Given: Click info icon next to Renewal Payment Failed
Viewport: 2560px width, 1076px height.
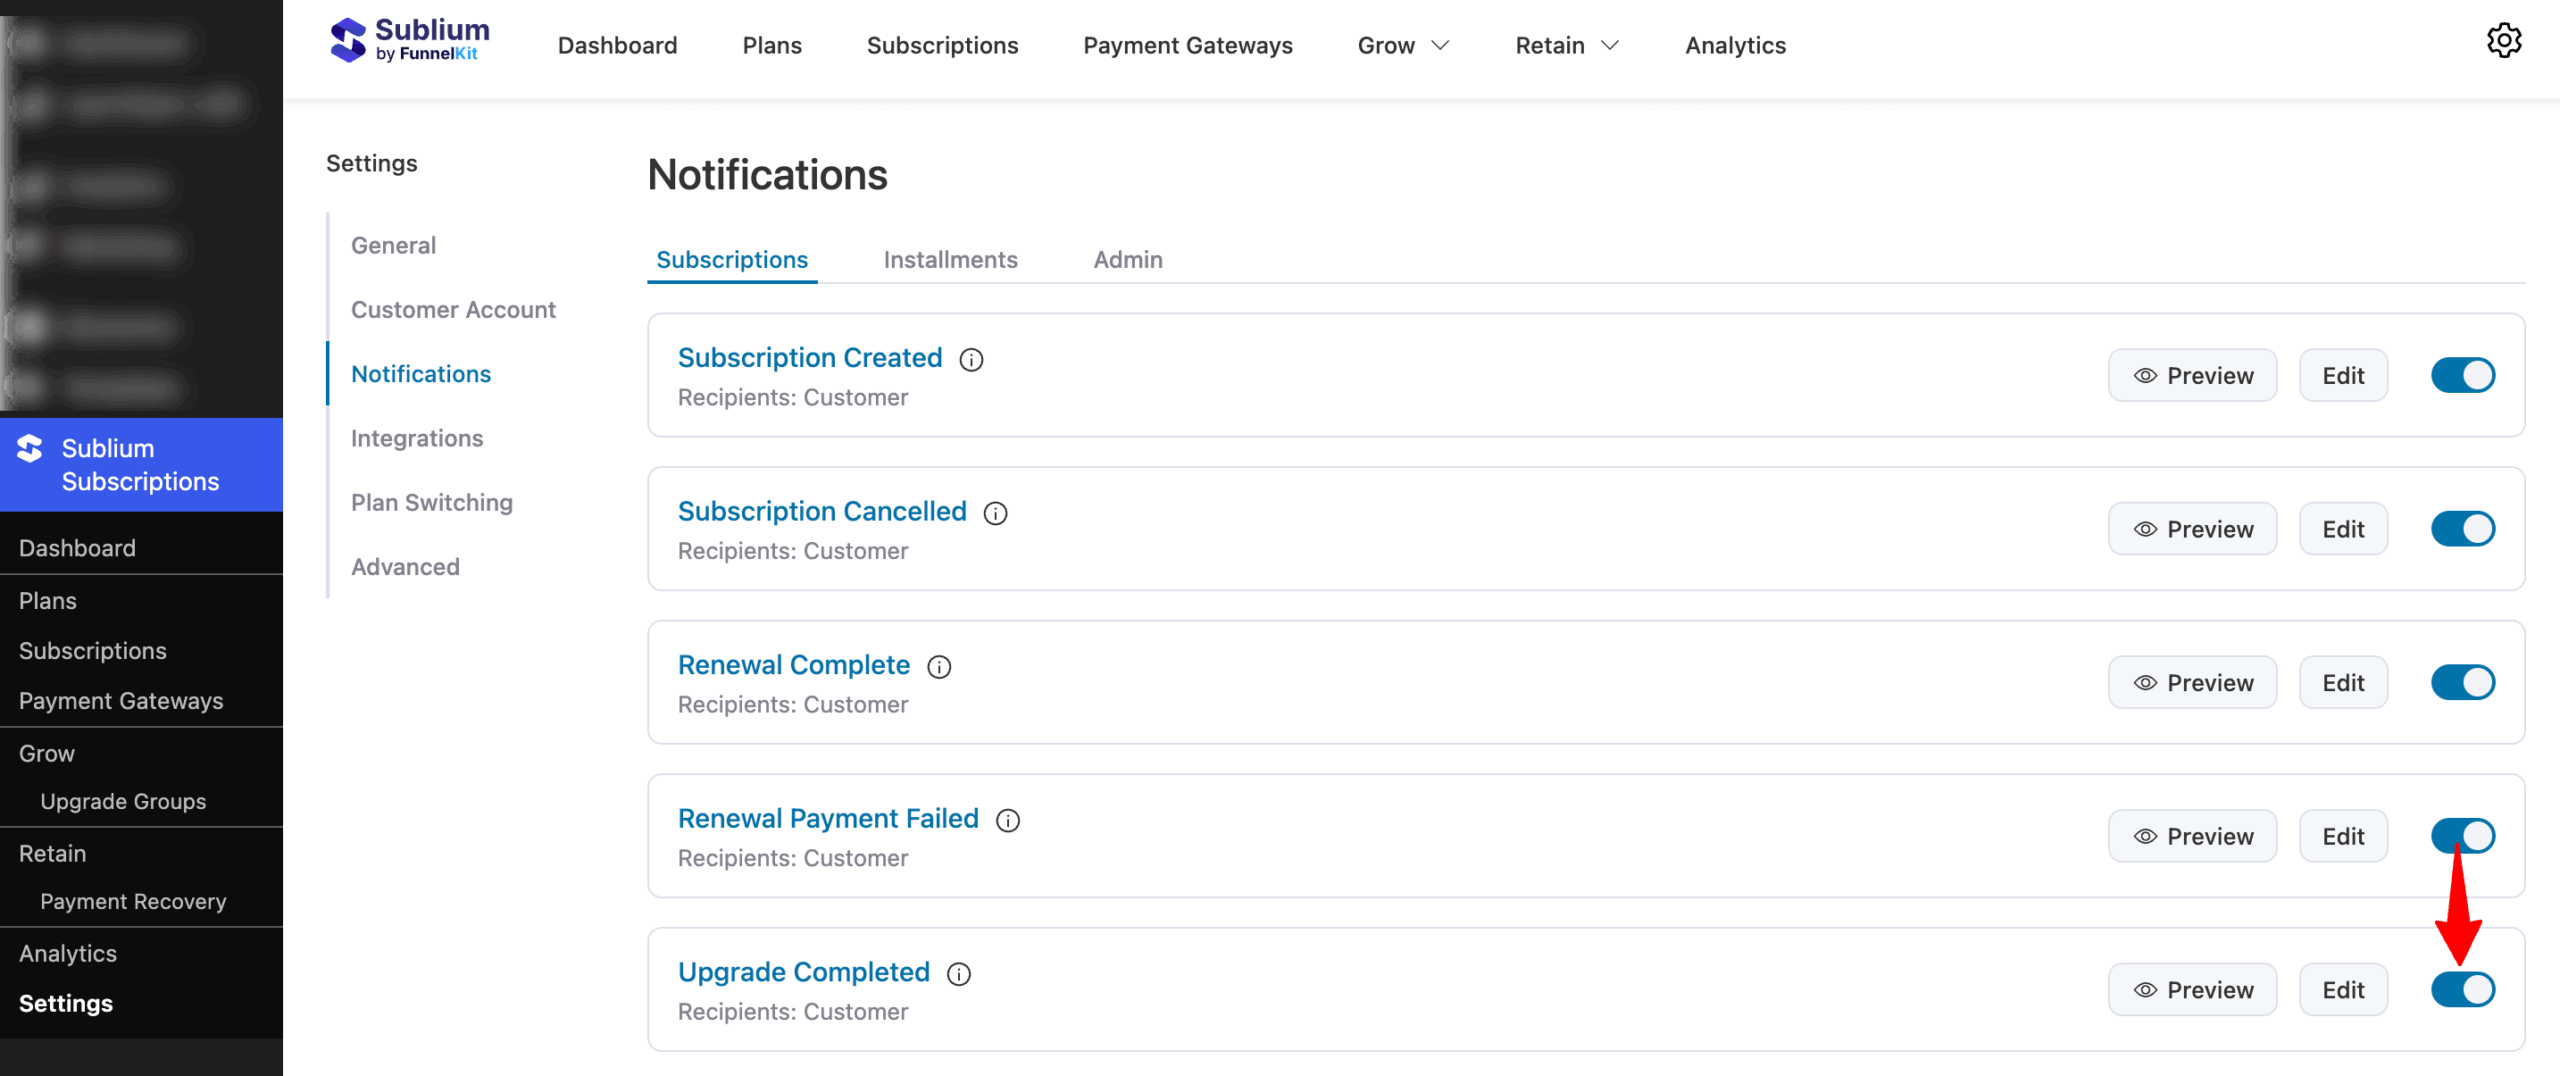Looking at the screenshot, I should (x=1009, y=820).
